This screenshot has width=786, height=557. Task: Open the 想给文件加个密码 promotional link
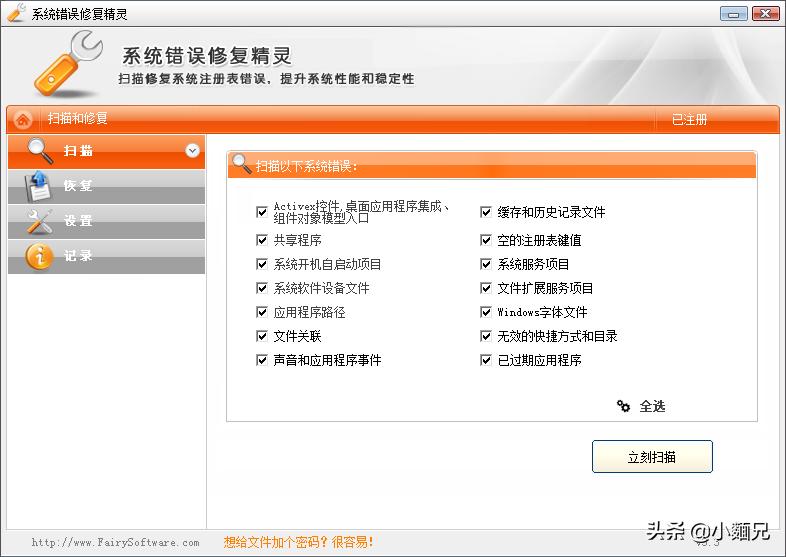tap(298, 542)
